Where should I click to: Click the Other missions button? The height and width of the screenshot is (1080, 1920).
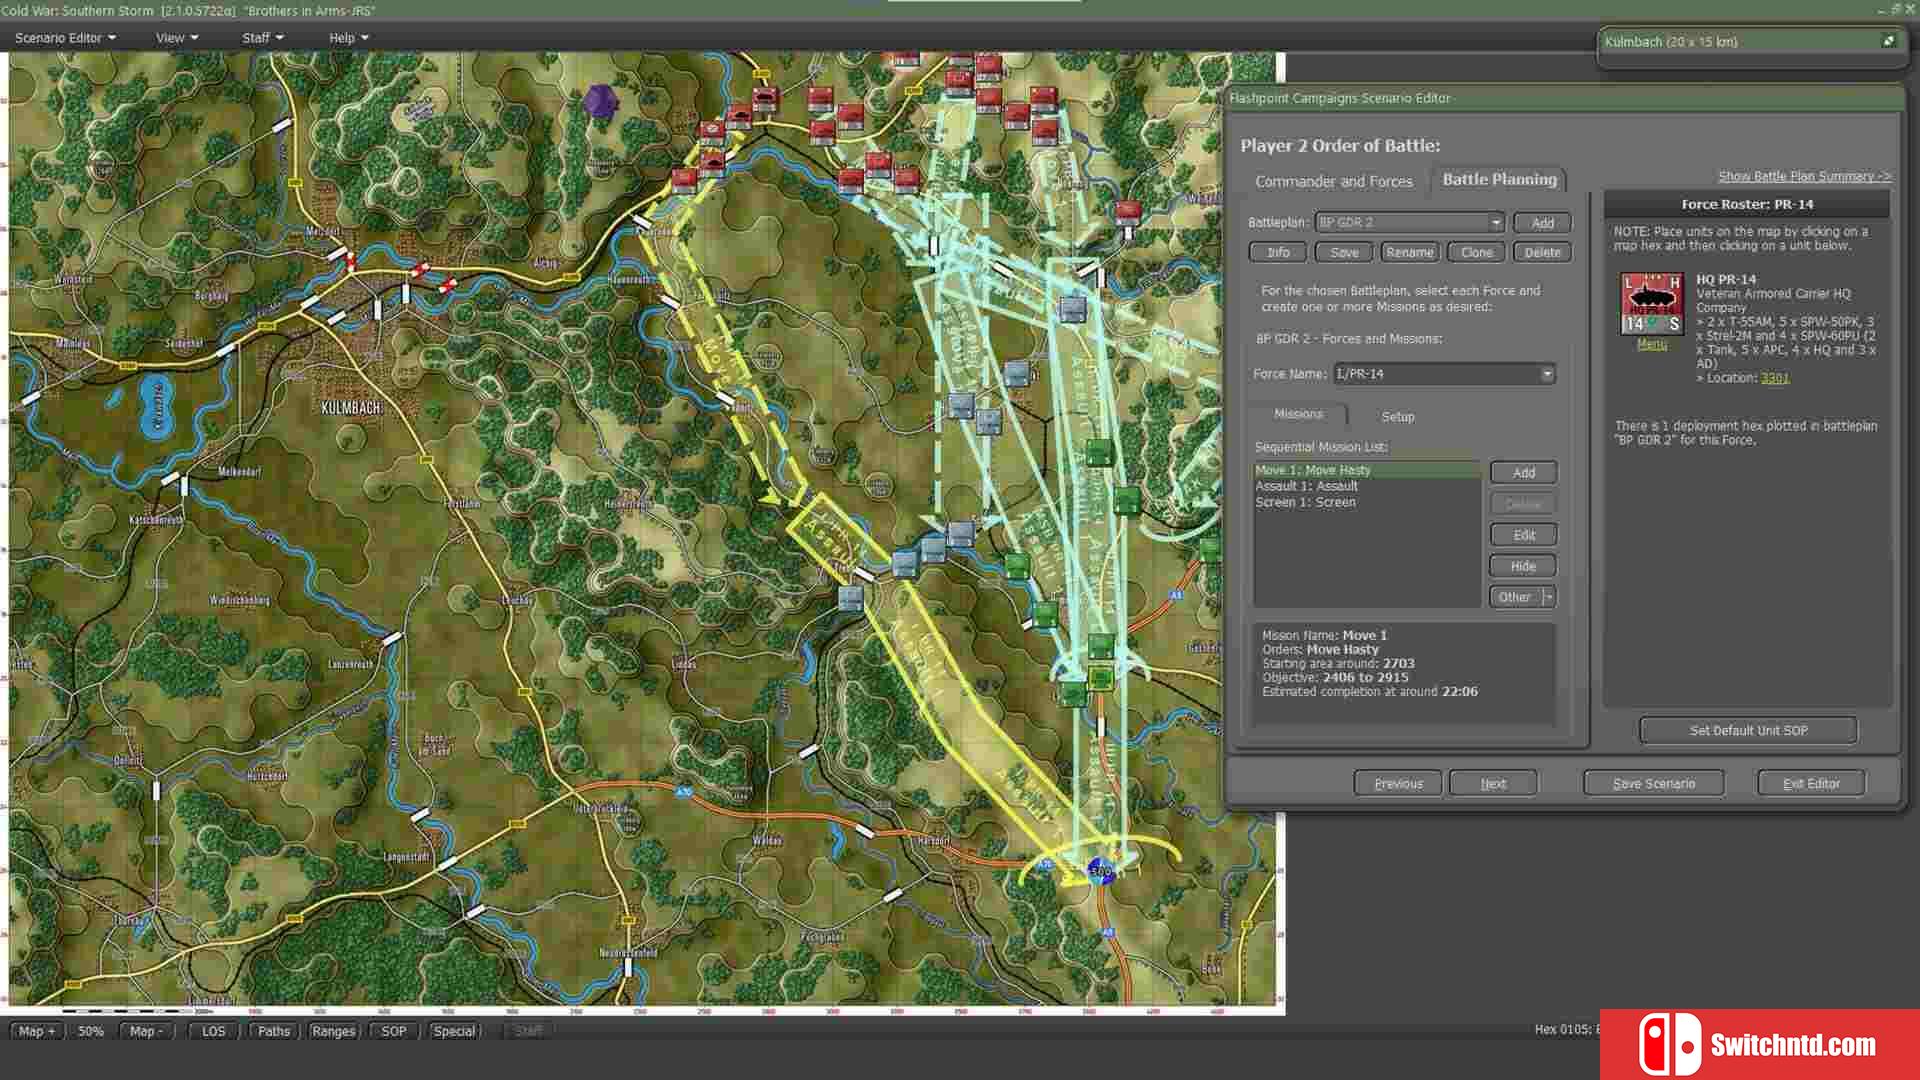point(1515,597)
